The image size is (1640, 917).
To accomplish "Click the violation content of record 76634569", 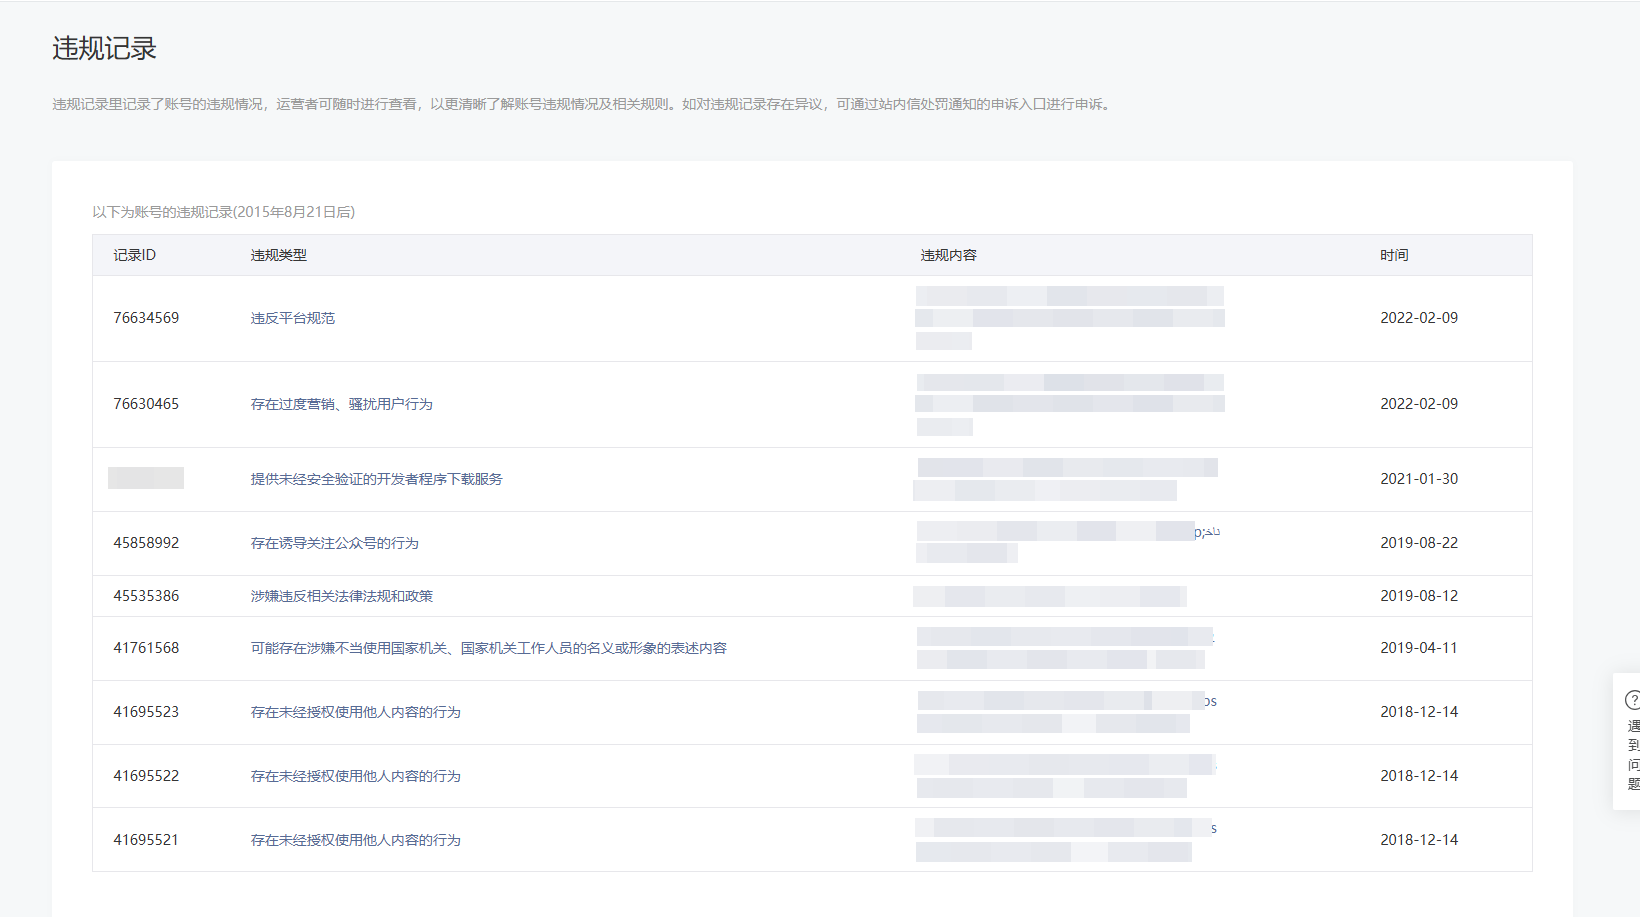I will pos(1068,318).
